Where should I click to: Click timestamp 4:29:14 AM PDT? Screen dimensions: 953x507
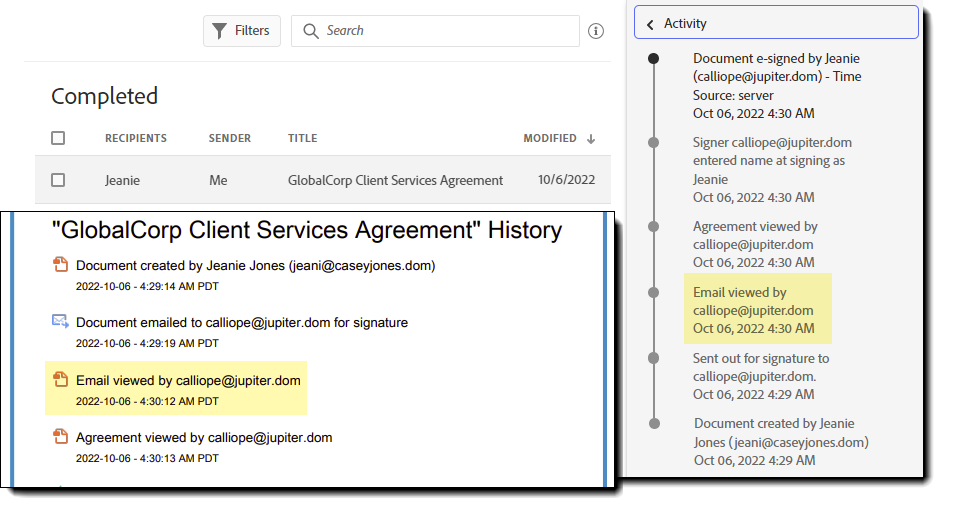coord(147,286)
